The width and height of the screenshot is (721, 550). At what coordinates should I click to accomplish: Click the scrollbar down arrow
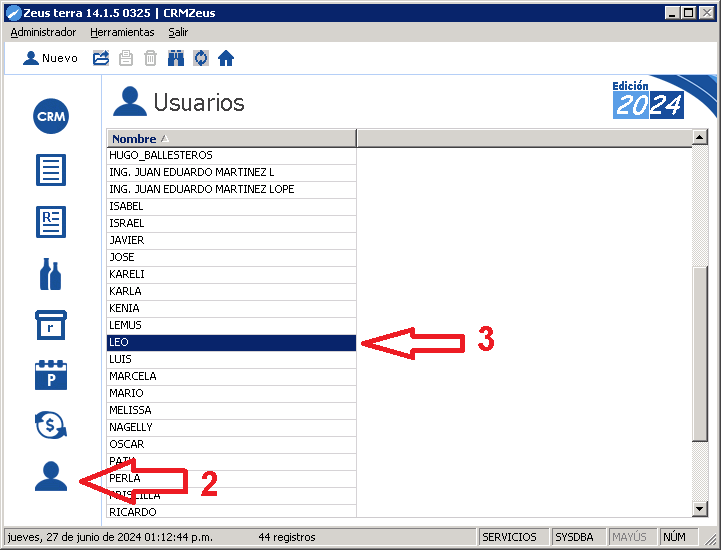[x=699, y=509]
